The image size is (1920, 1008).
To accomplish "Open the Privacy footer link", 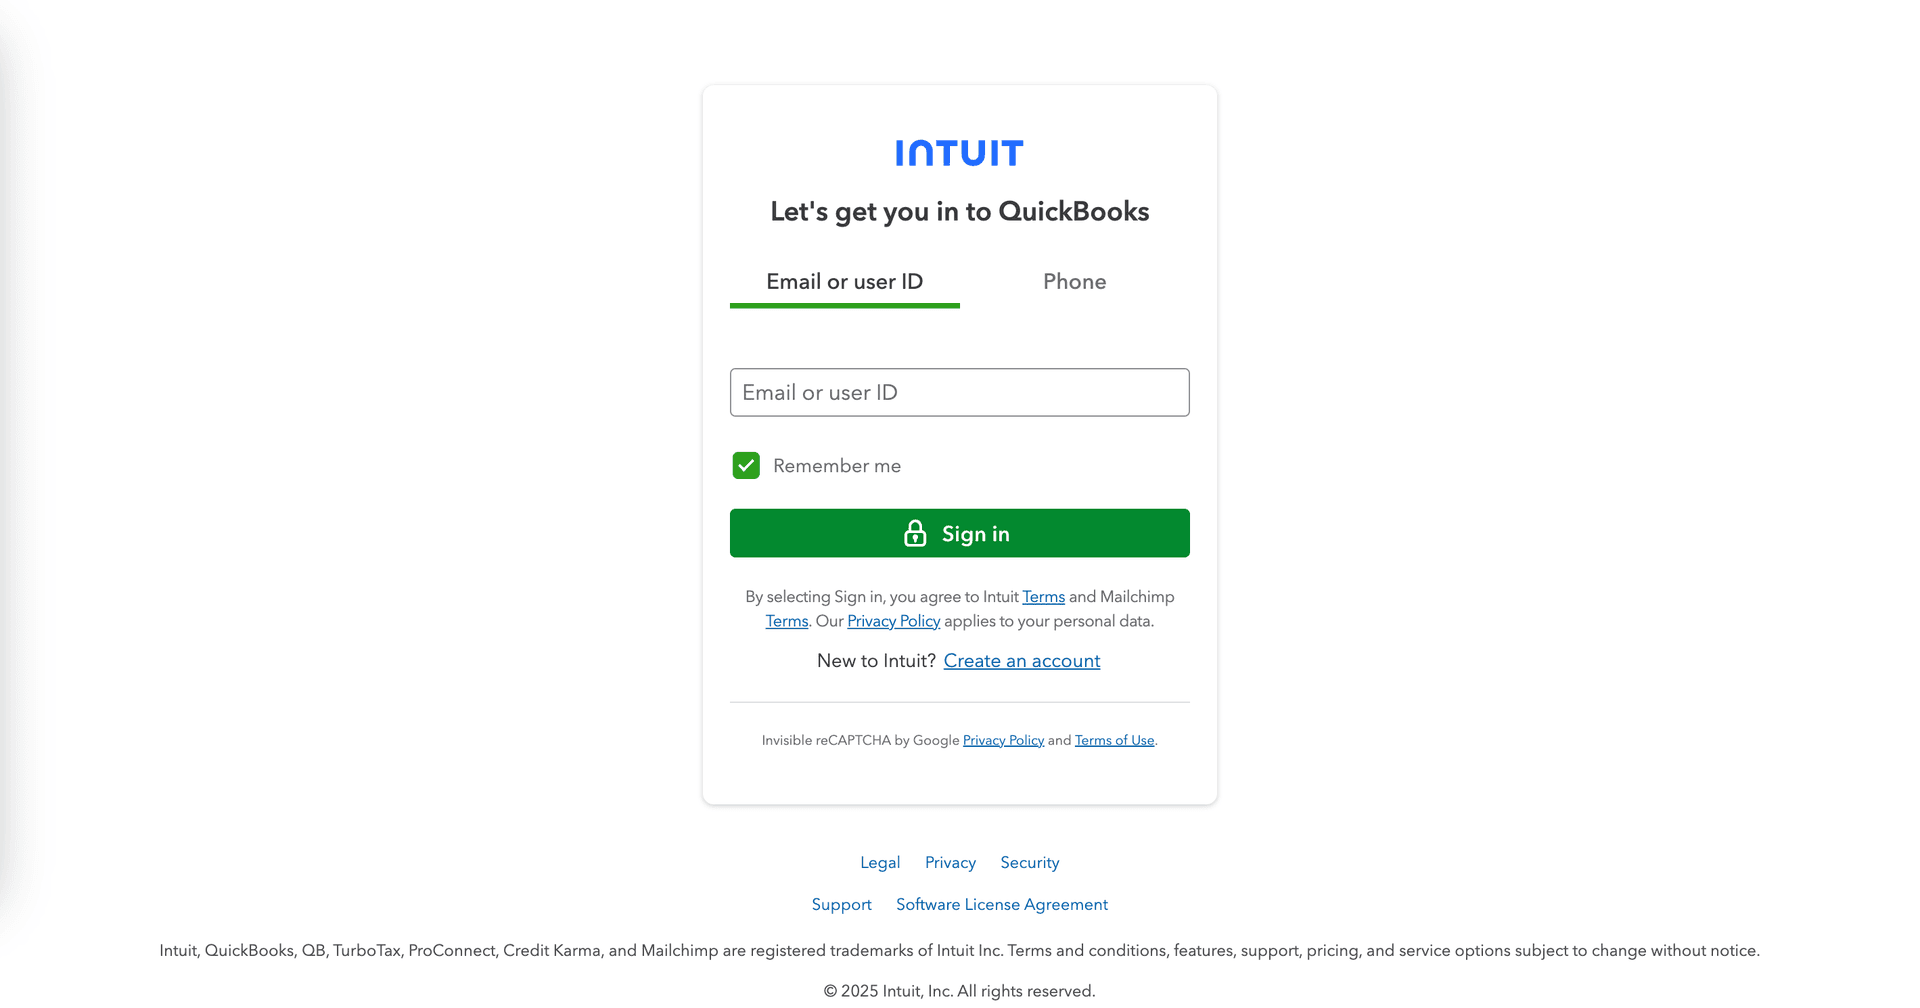I will (949, 862).
